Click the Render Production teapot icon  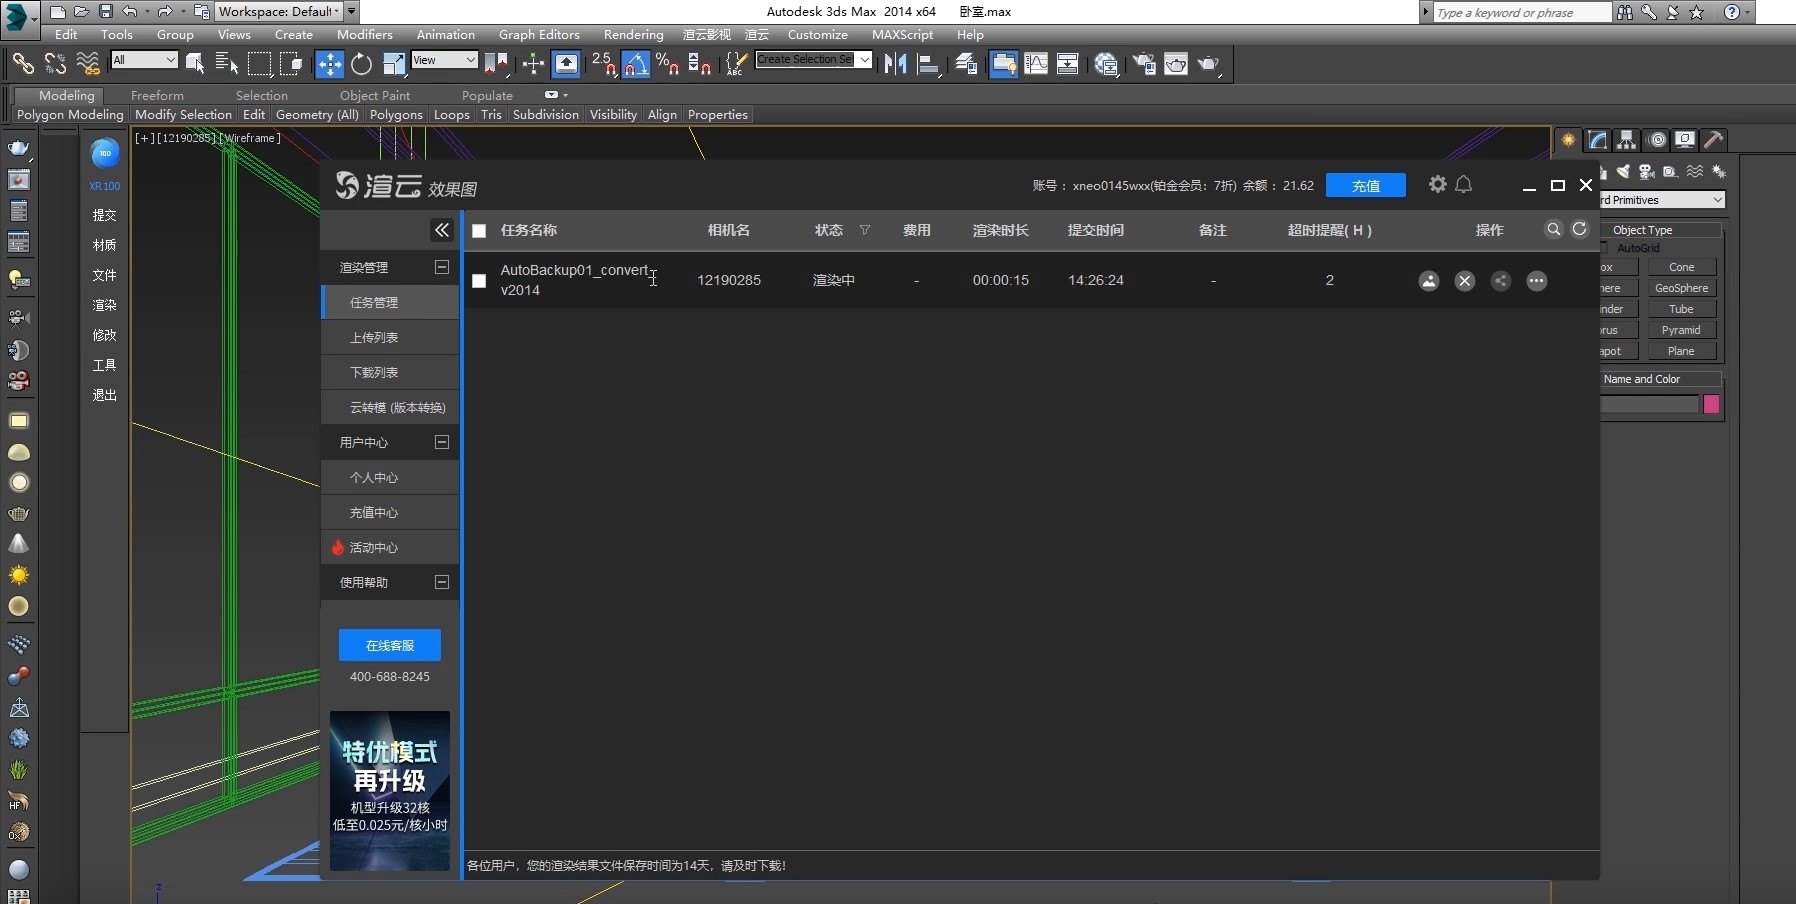click(1208, 64)
